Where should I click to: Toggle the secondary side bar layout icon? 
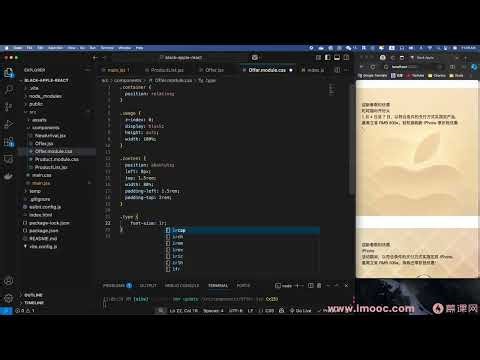[x=346, y=58]
